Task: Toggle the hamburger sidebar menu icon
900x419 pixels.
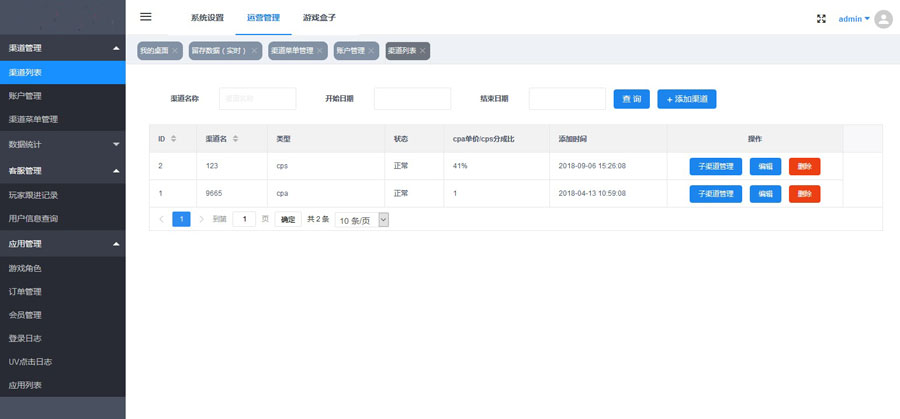Action: [146, 17]
